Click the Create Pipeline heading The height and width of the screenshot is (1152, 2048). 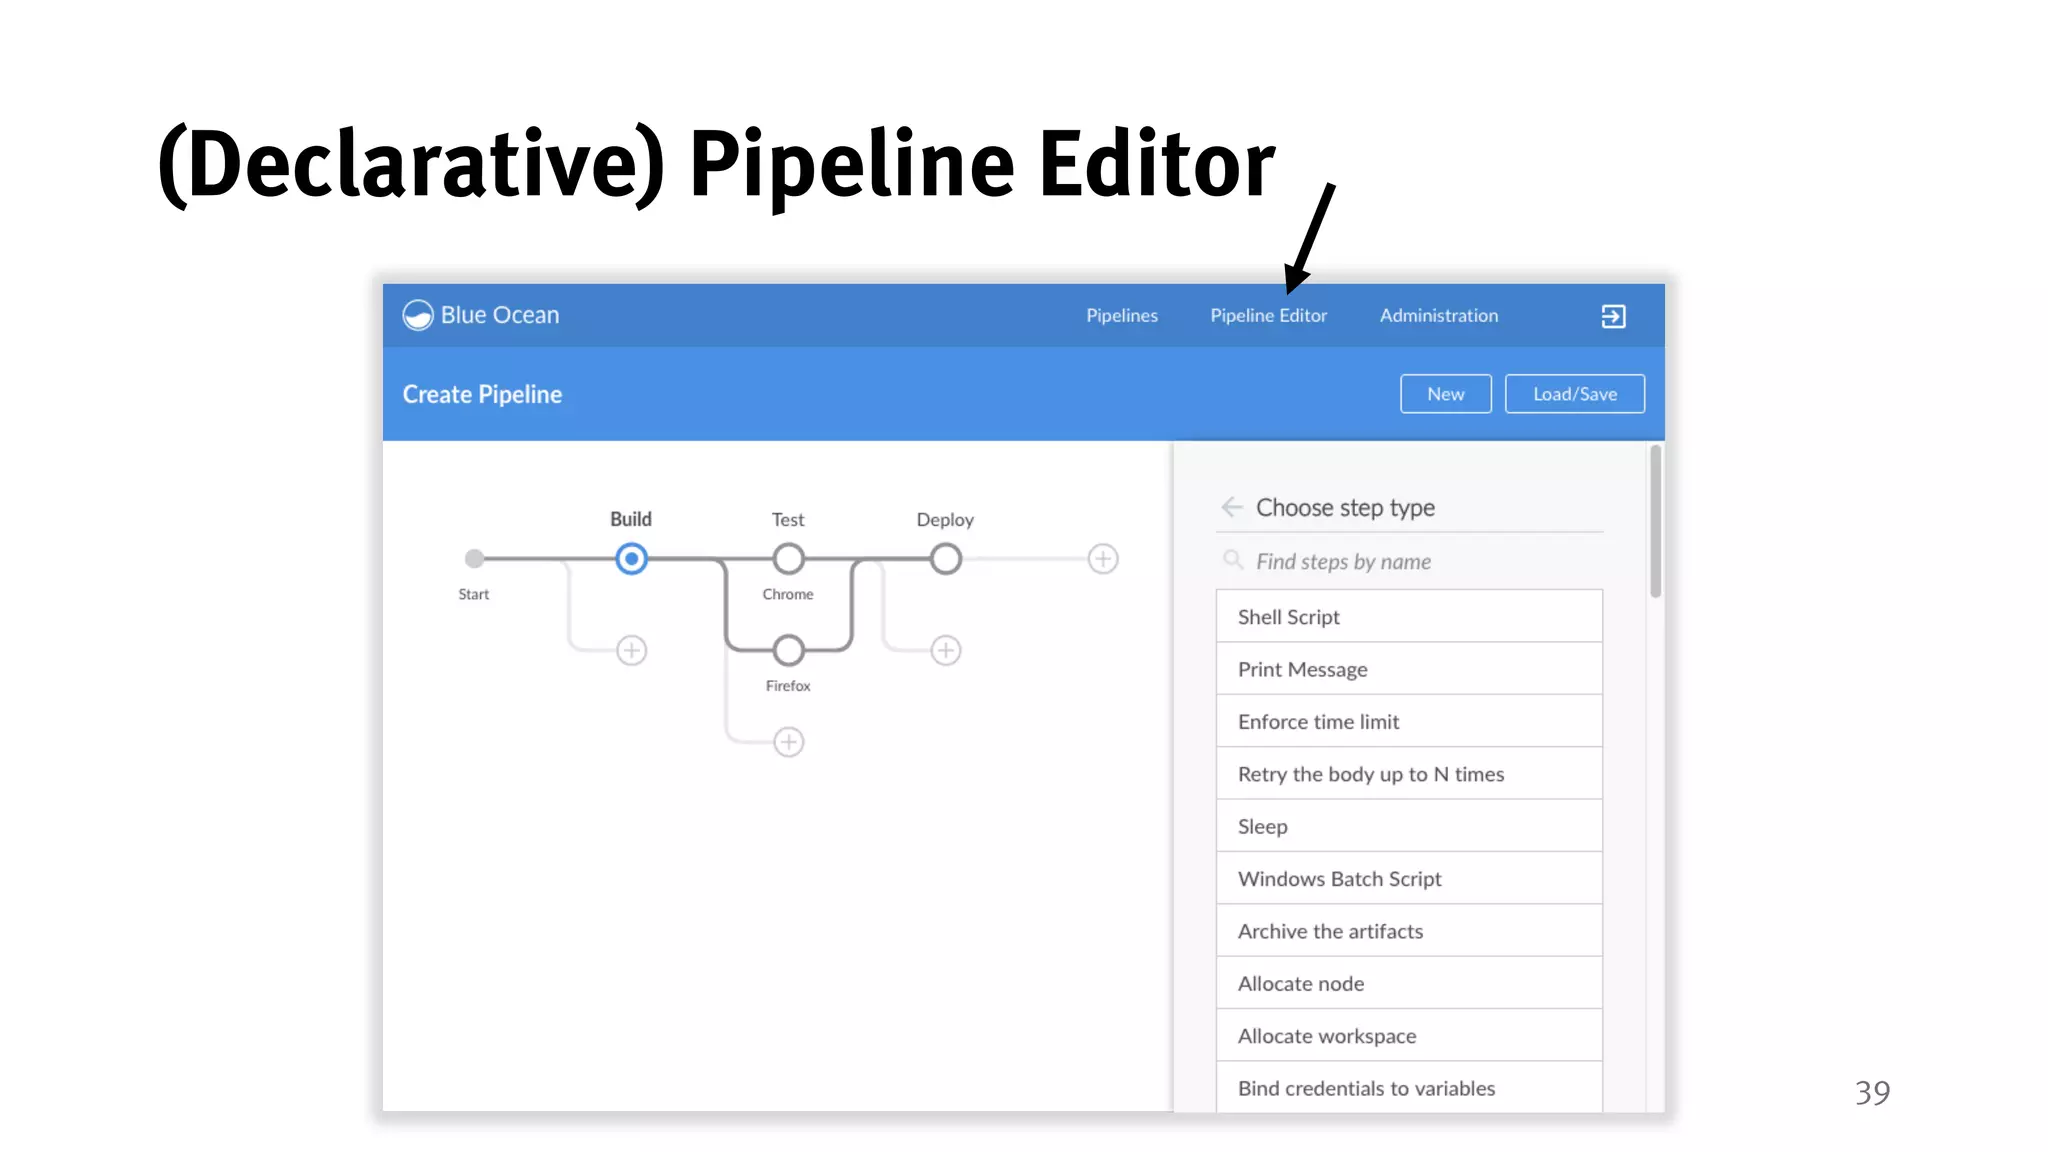[482, 394]
